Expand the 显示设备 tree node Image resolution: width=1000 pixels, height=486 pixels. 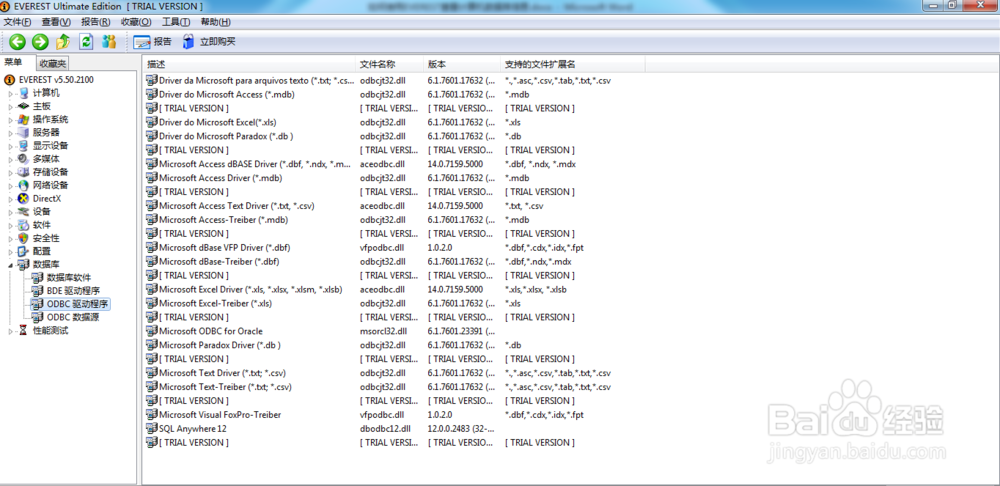click(x=10, y=146)
